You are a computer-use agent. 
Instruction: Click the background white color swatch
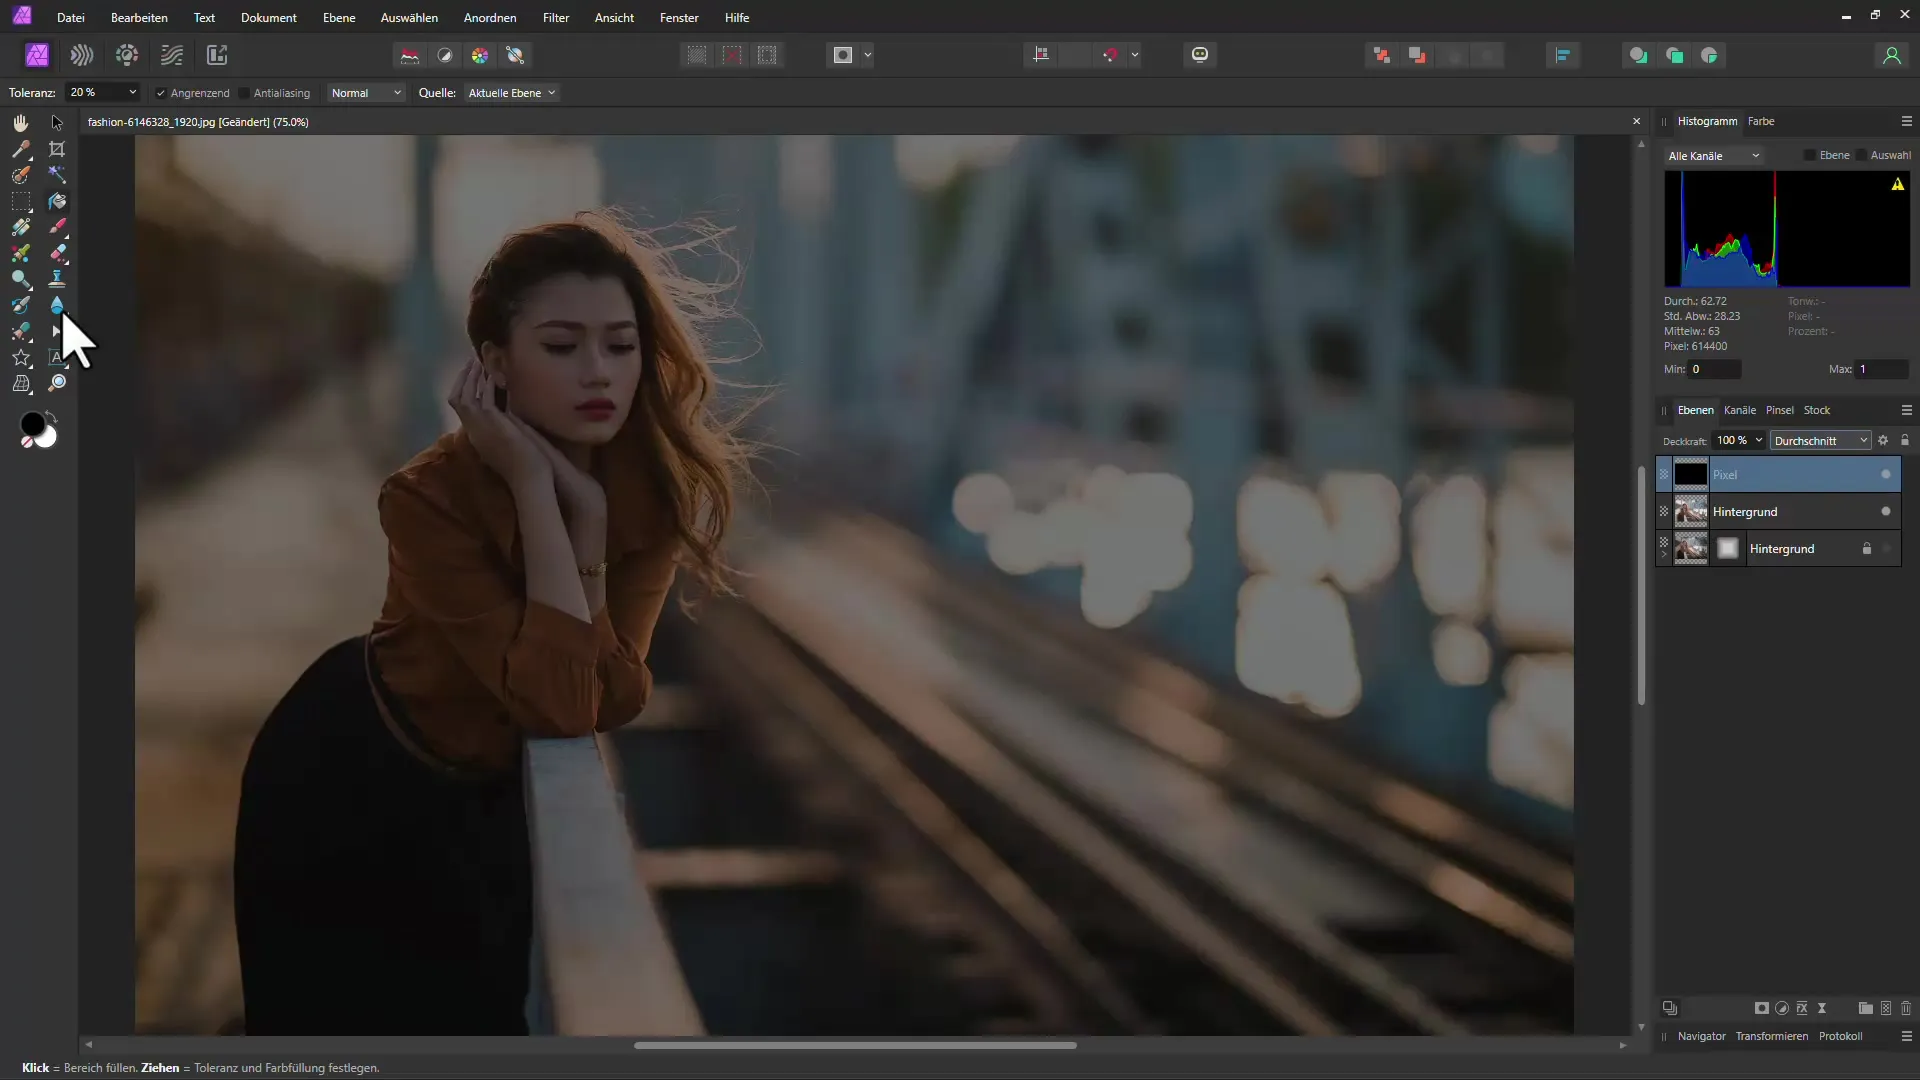click(49, 439)
